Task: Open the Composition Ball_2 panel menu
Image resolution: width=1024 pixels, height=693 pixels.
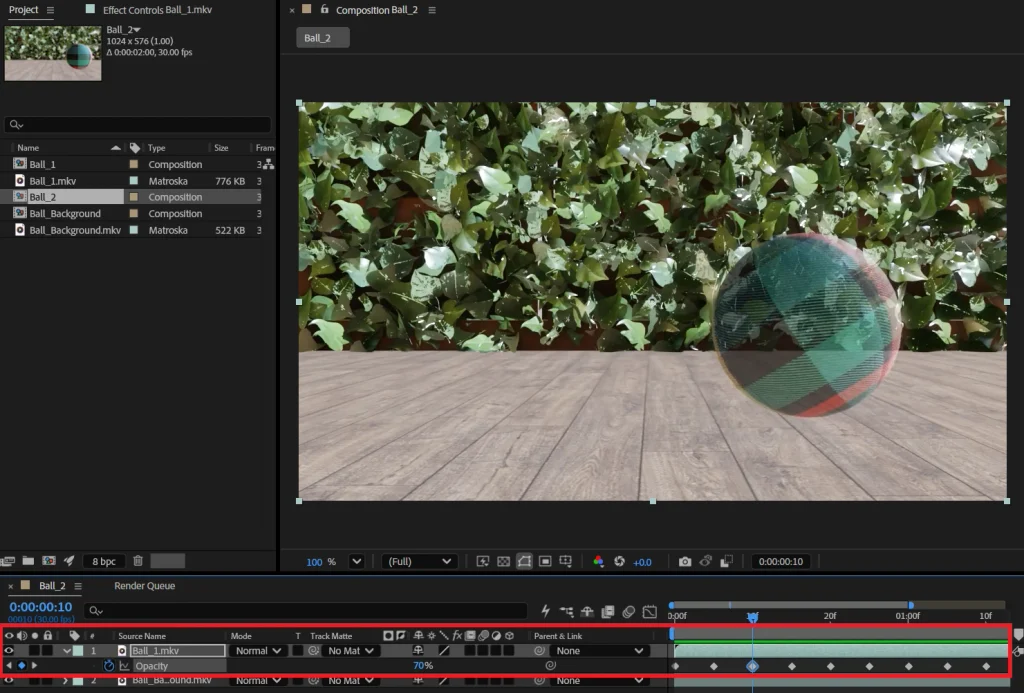Action: 432,10
